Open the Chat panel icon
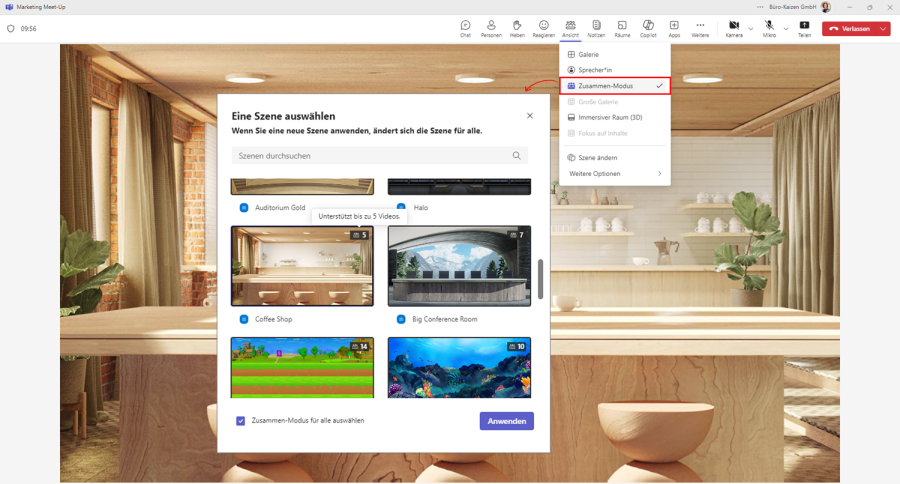Viewport: 900px width, 484px height. tap(465, 27)
